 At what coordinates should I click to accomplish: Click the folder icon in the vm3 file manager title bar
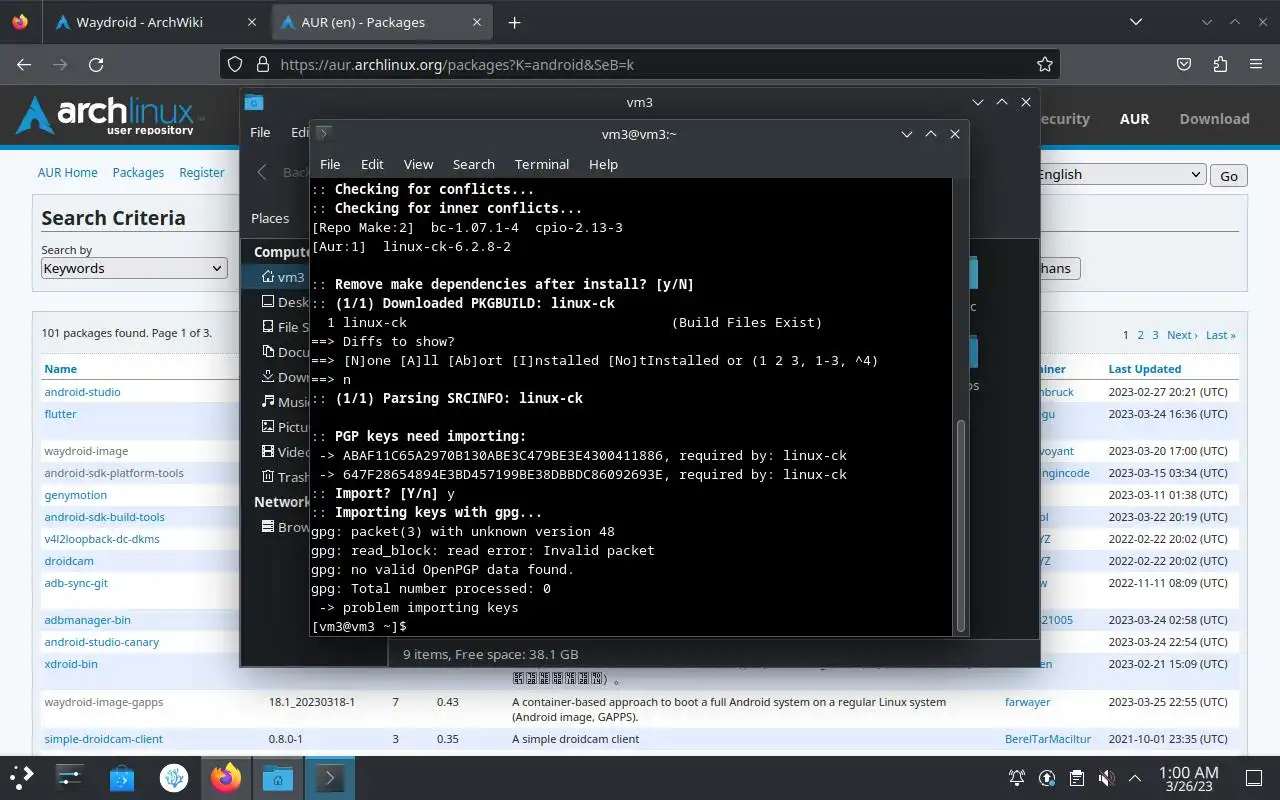click(x=254, y=102)
